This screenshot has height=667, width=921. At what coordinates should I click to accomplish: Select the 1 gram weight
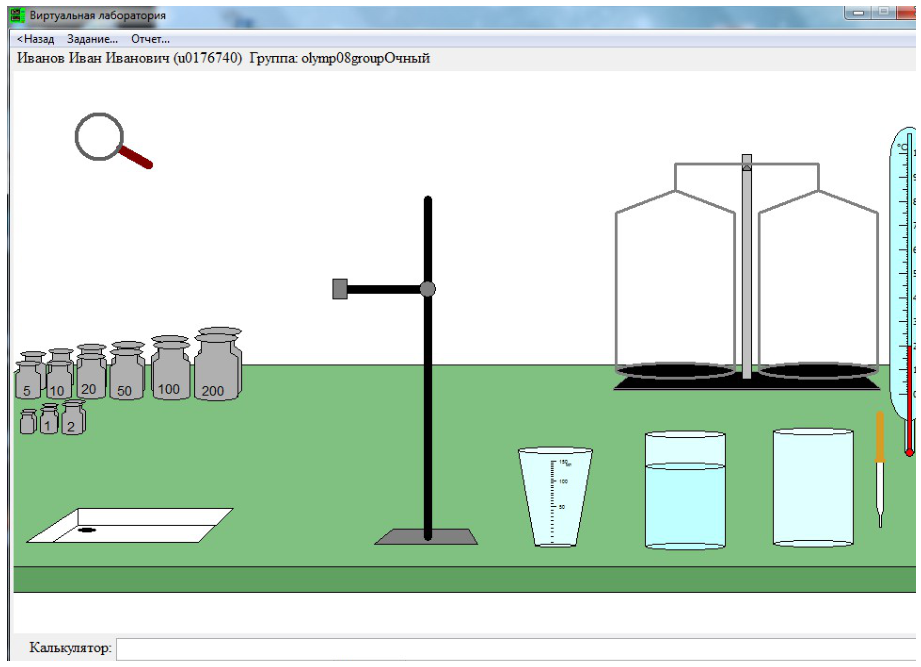click(x=49, y=419)
